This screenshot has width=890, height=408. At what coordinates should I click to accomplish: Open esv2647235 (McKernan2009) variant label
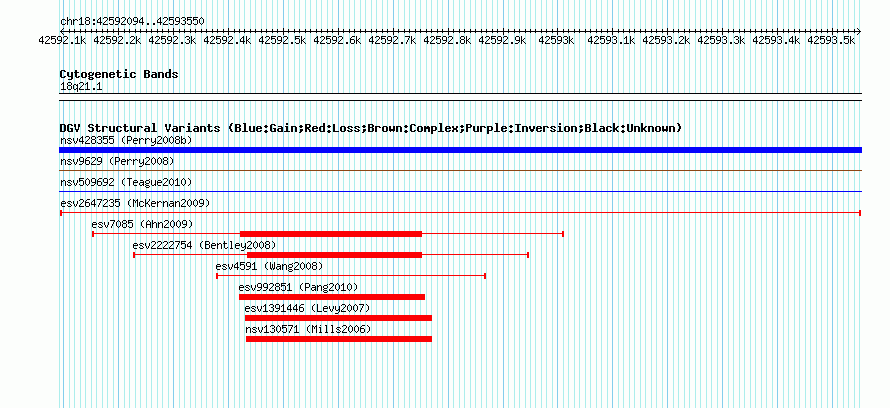coord(135,203)
